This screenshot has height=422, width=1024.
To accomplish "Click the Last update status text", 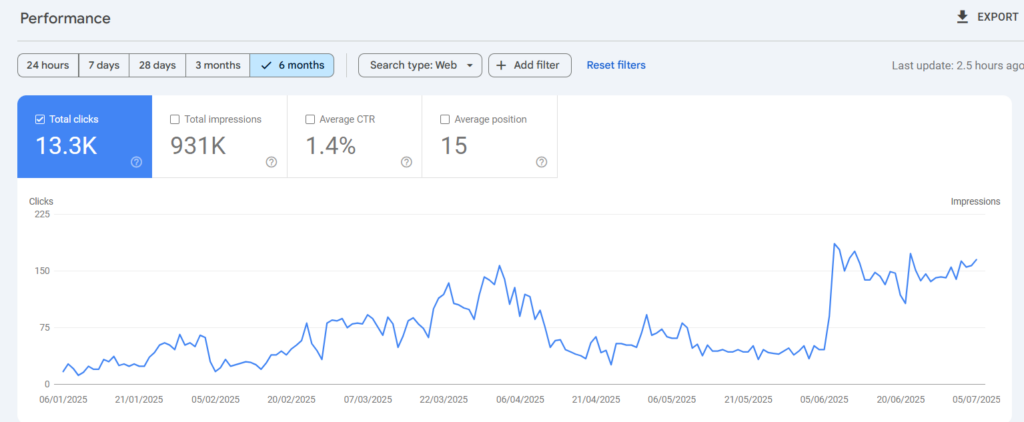I will tap(957, 65).
